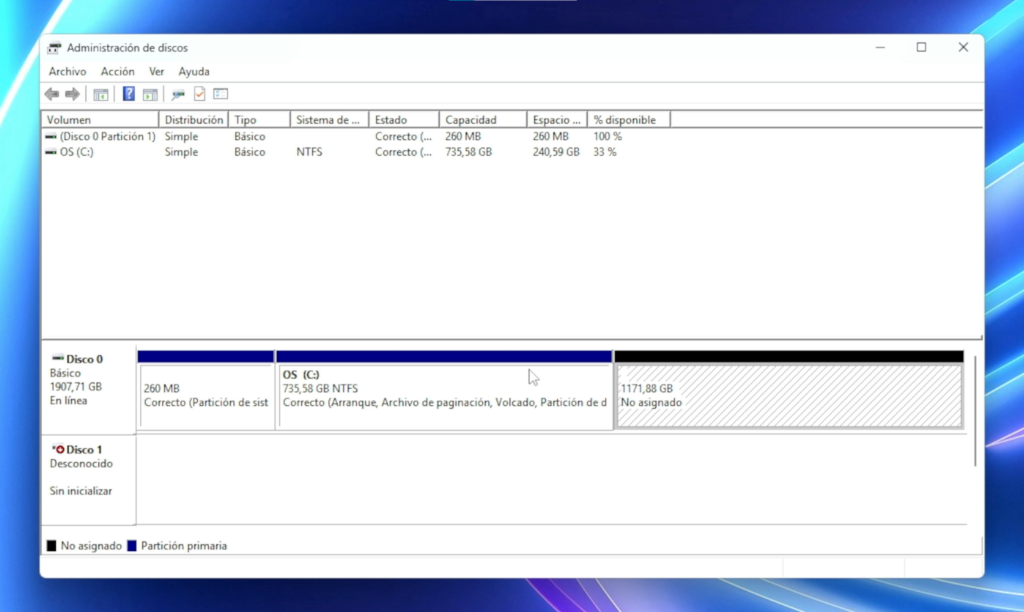This screenshot has width=1024, height=612.
Task: Open the Acción menu
Action: 118,71
